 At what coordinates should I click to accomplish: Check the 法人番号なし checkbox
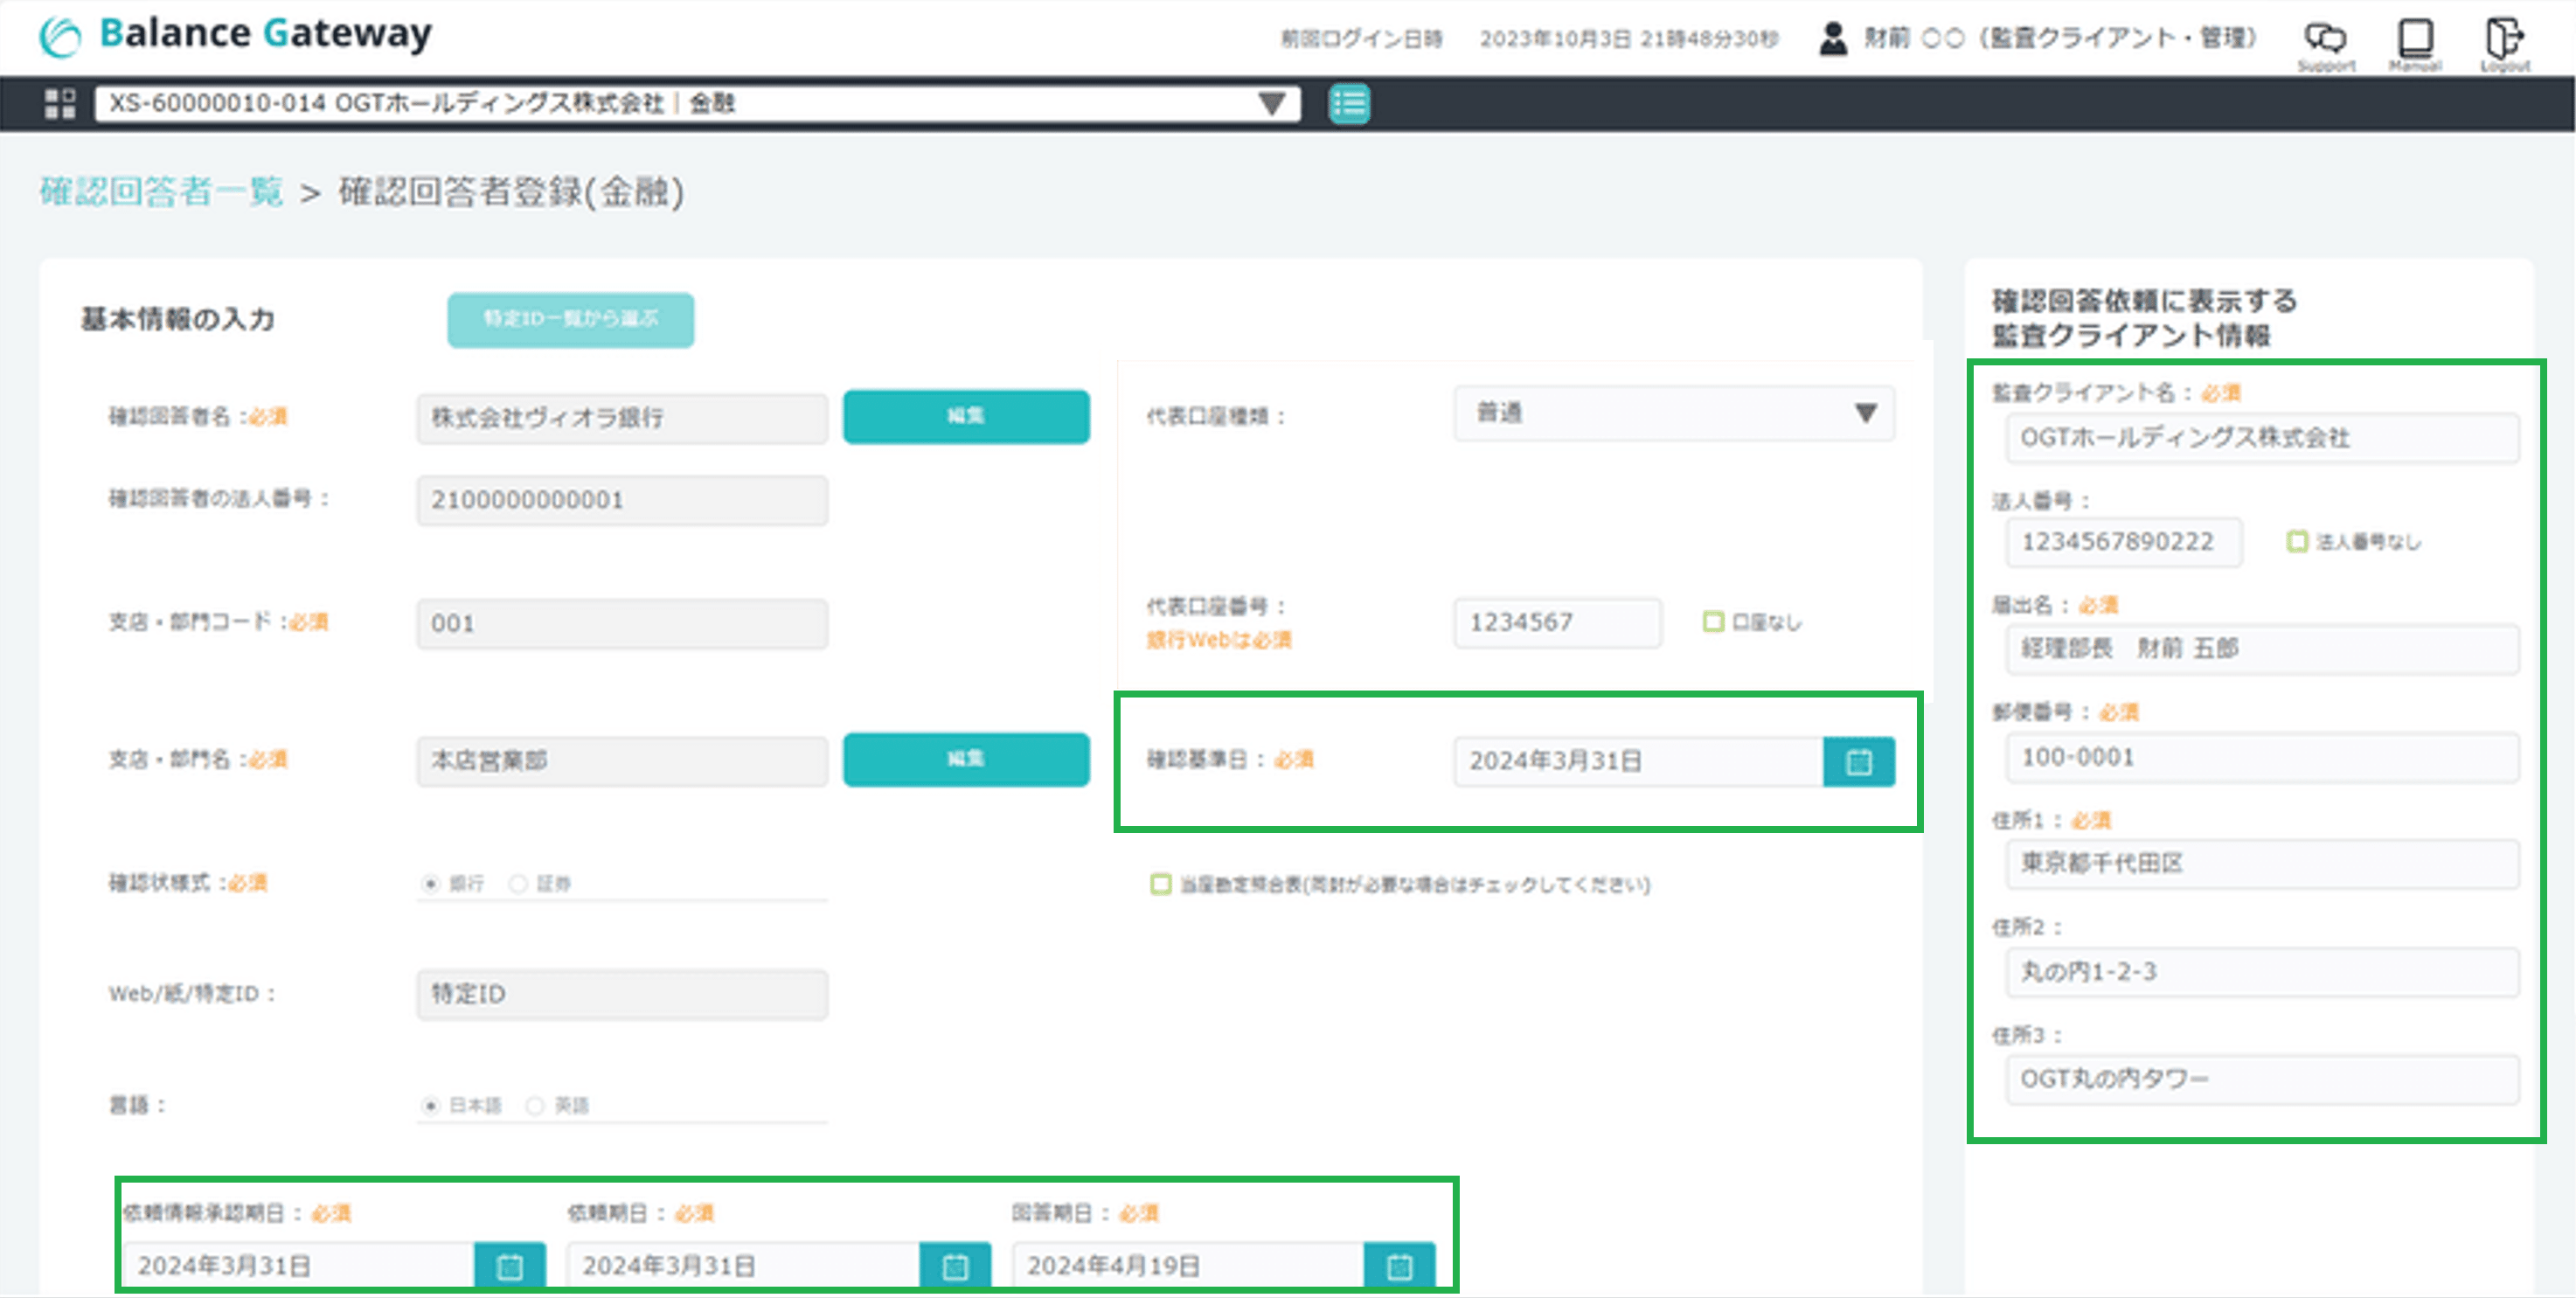[2297, 541]
